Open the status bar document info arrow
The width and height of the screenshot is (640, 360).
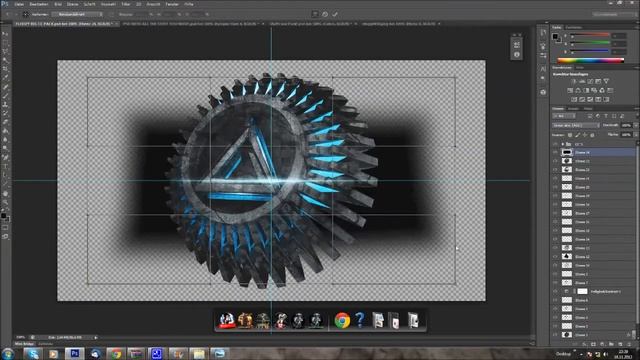(96, 338)
